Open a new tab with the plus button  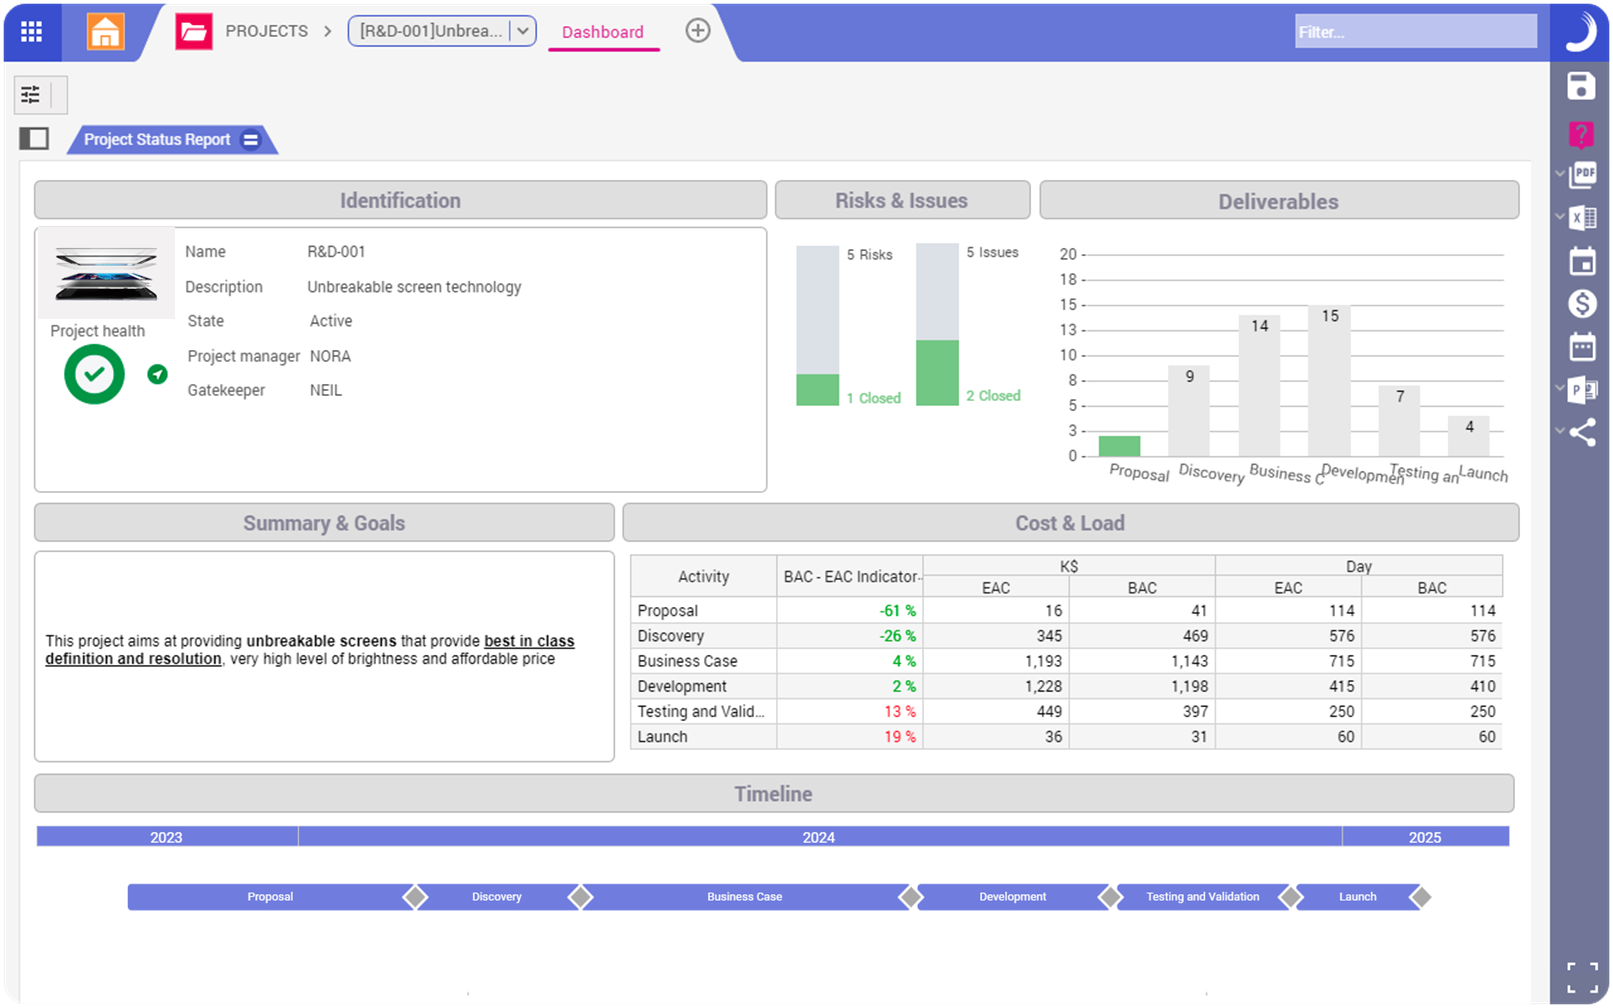tap(697, 30)
